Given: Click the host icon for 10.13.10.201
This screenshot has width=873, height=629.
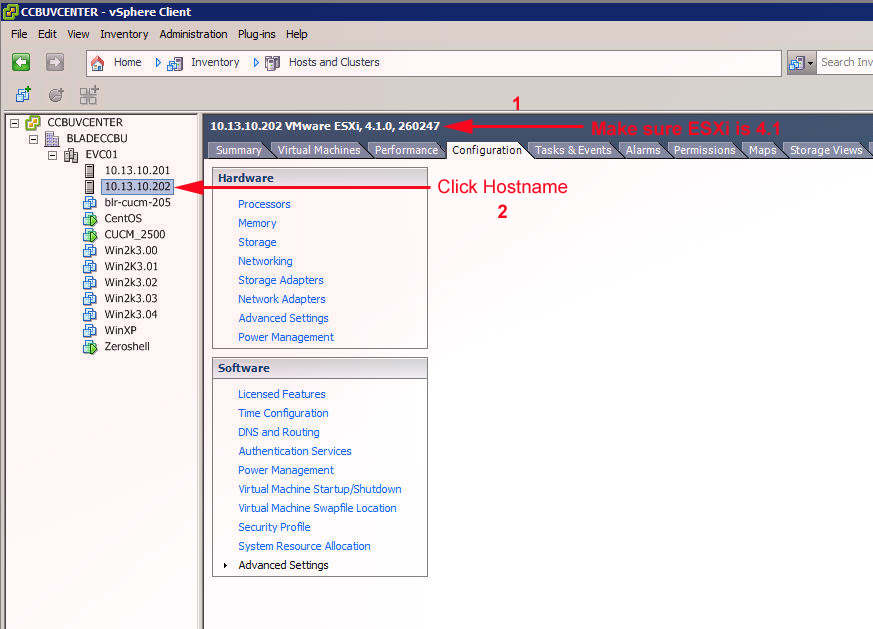Looking at the screenshot, I should pos(89,170).
